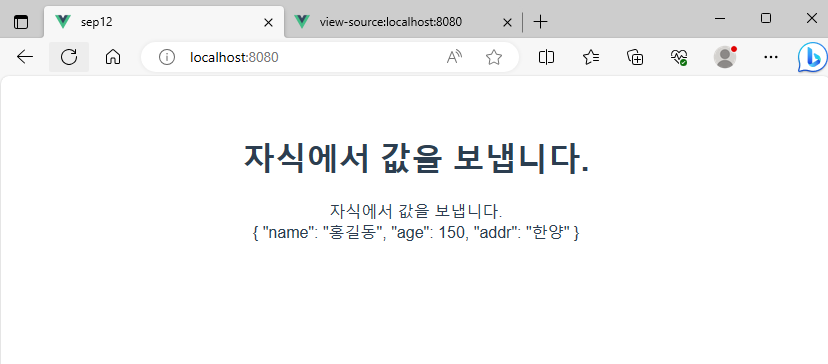
Task: Go back to the previous page
Action: [x=25, y=57]
